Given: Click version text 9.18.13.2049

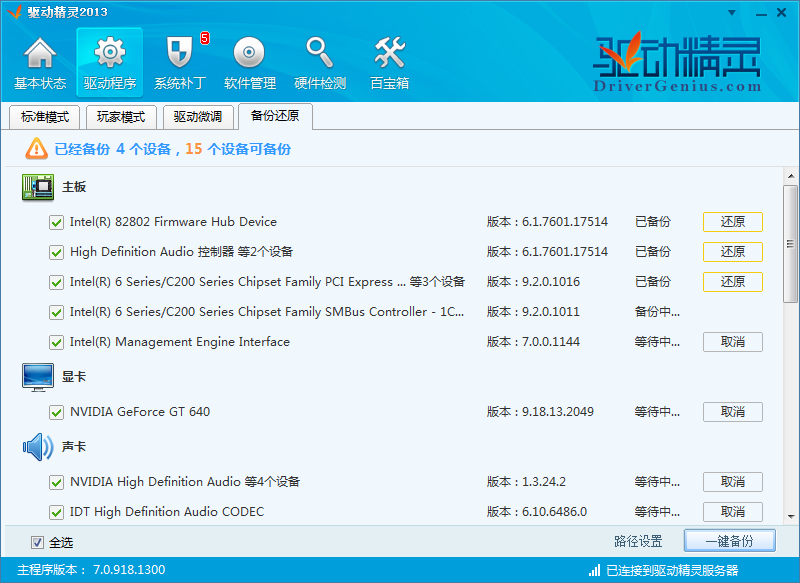Looking at the screenshot, I should click(x=558, y=412).
